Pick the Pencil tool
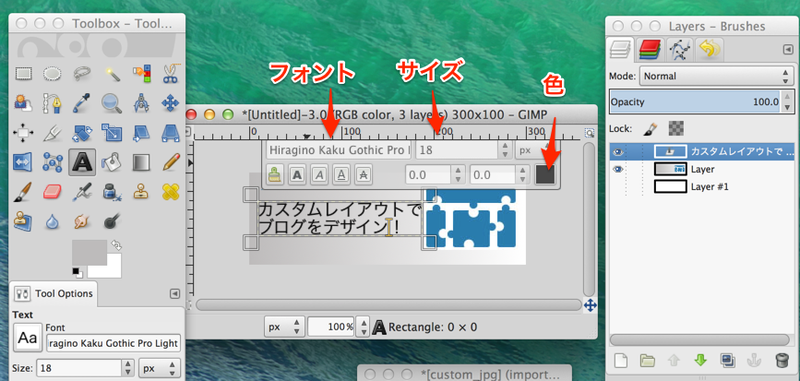 coord(170,162)
